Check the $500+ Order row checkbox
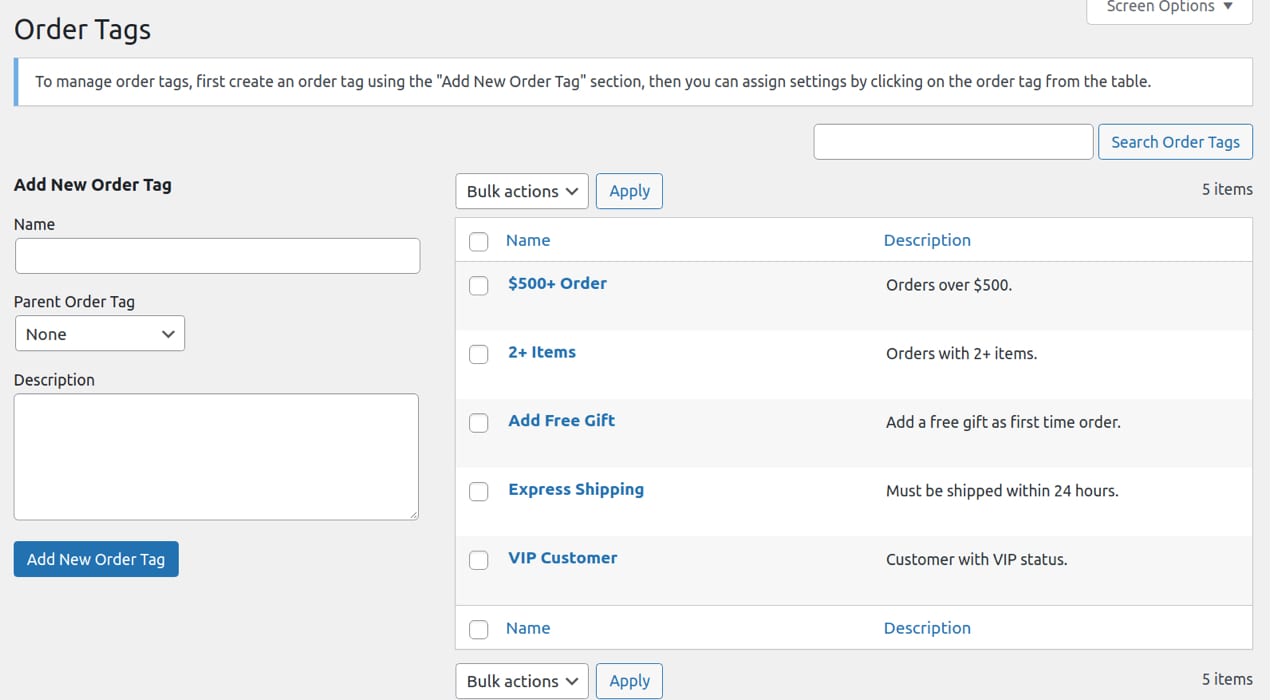 [479, 286]
